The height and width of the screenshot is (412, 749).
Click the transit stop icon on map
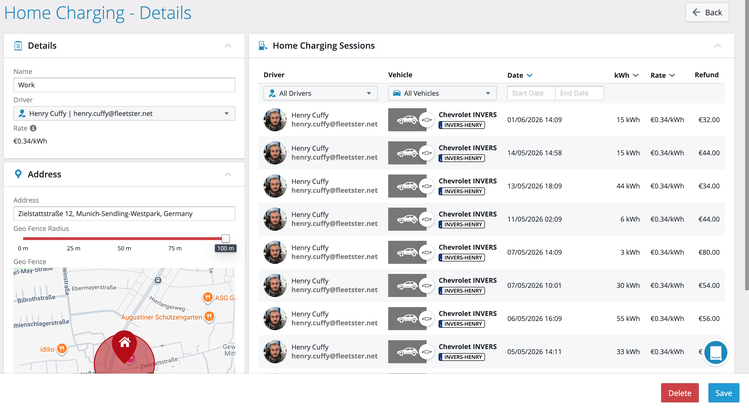coord(158,280)
